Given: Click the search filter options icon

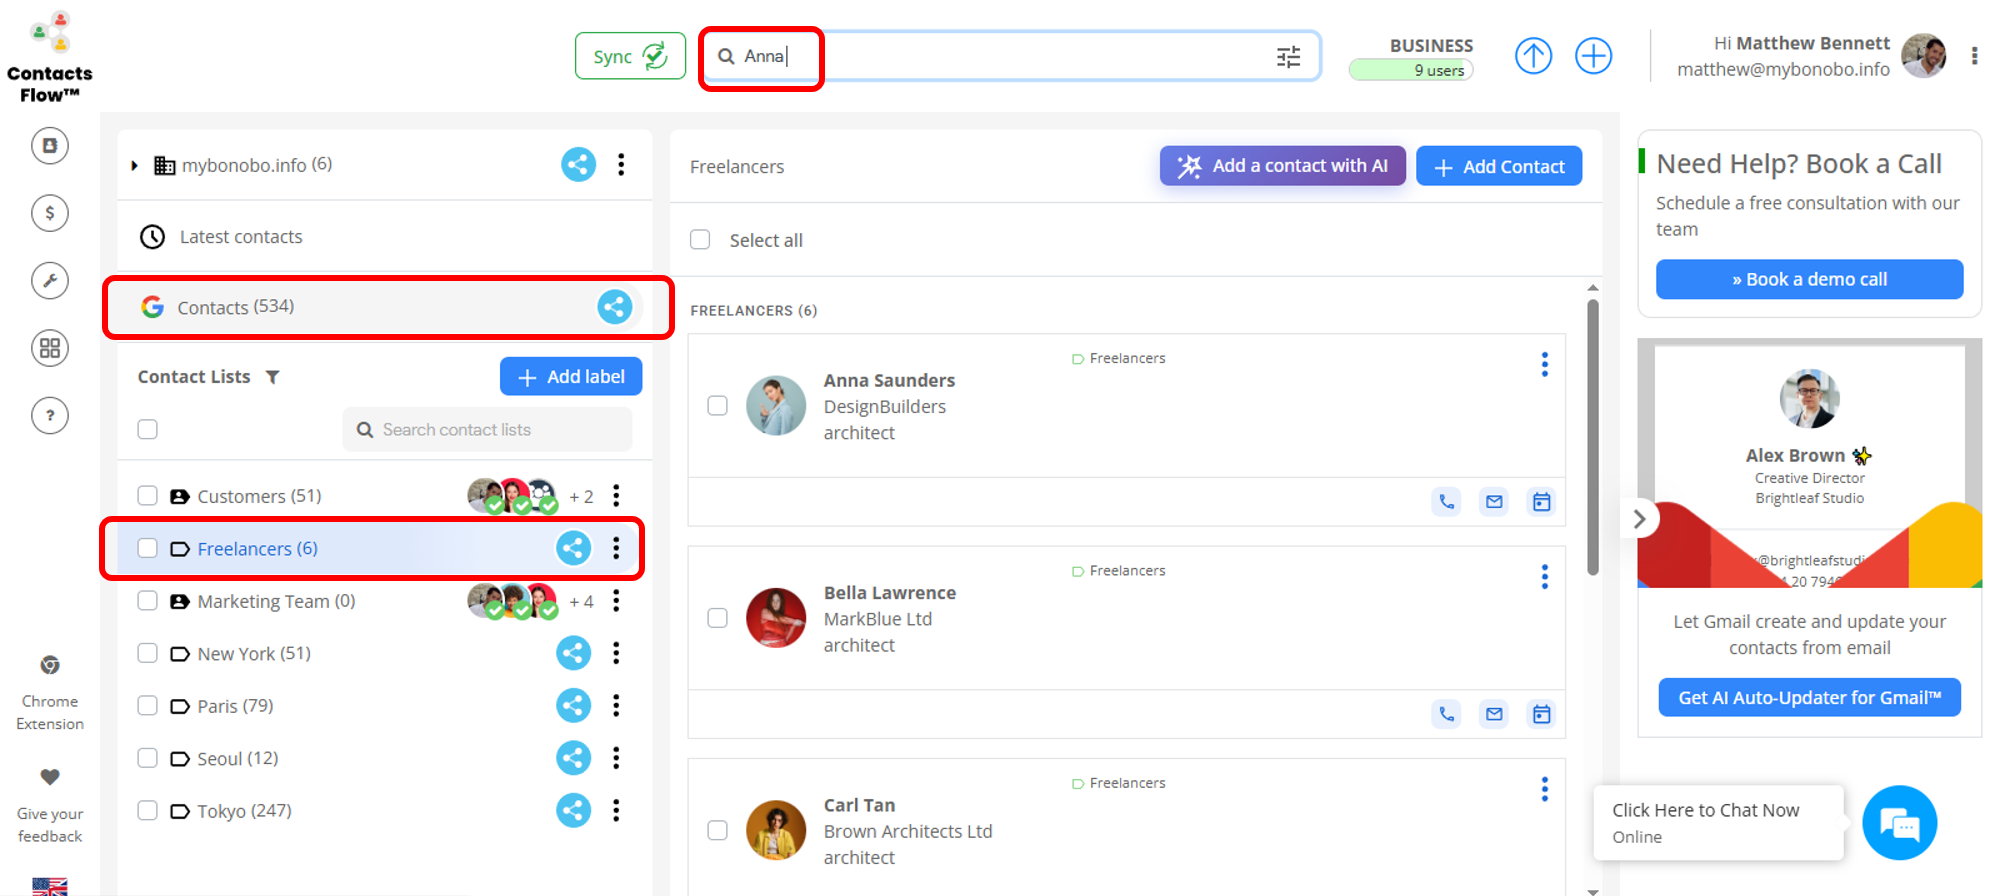Looking at the screenshot, I should click(1288, 57).
